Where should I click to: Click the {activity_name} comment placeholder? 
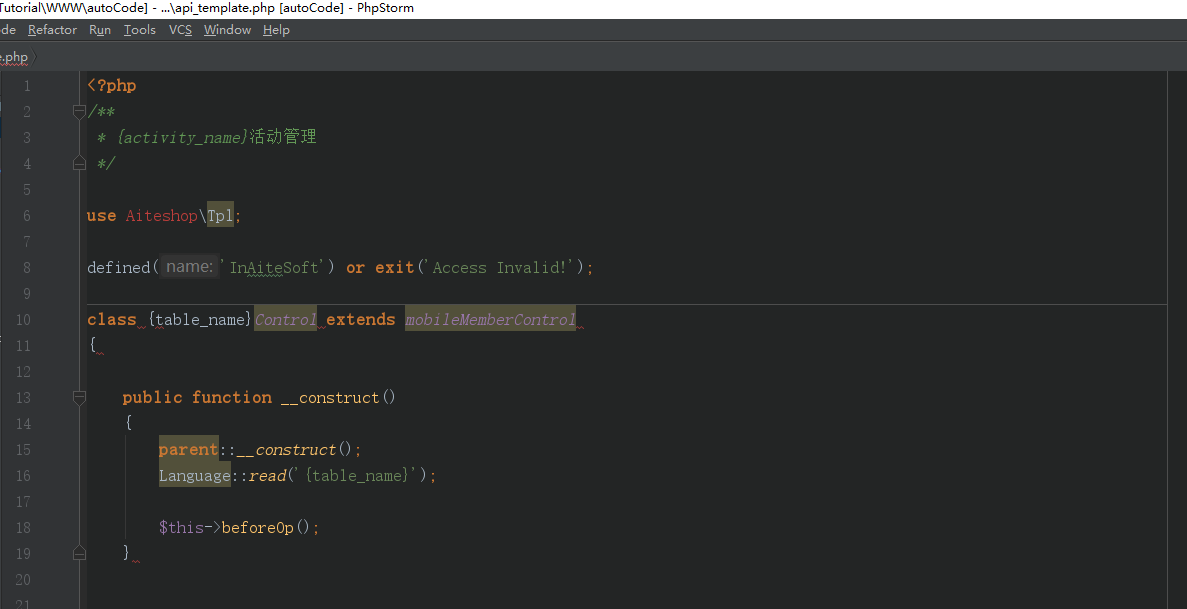[182, 138]
